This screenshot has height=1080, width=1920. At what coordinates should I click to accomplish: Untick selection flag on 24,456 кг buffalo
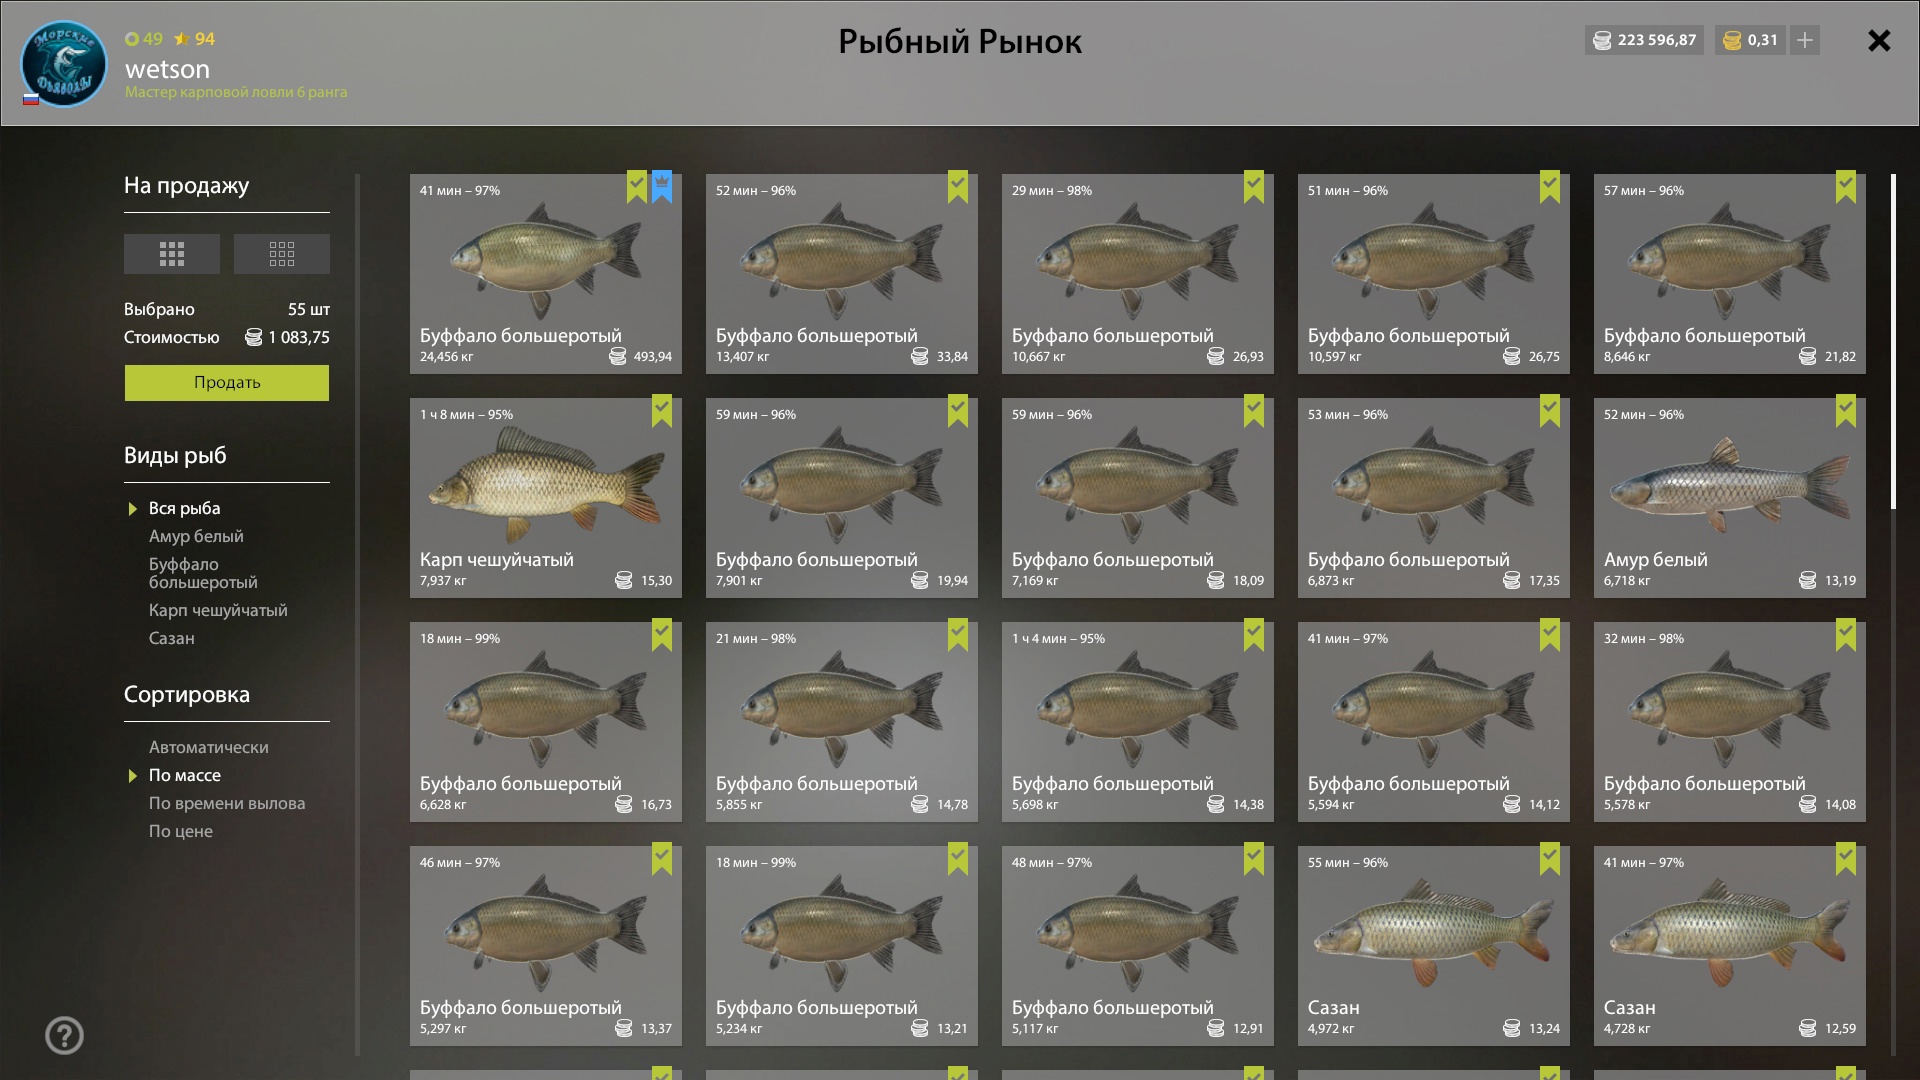637,187
